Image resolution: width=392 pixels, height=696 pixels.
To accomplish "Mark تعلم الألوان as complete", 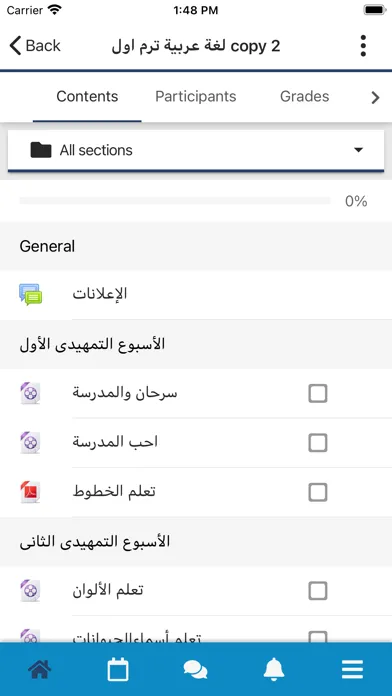I will click(318, 591).
